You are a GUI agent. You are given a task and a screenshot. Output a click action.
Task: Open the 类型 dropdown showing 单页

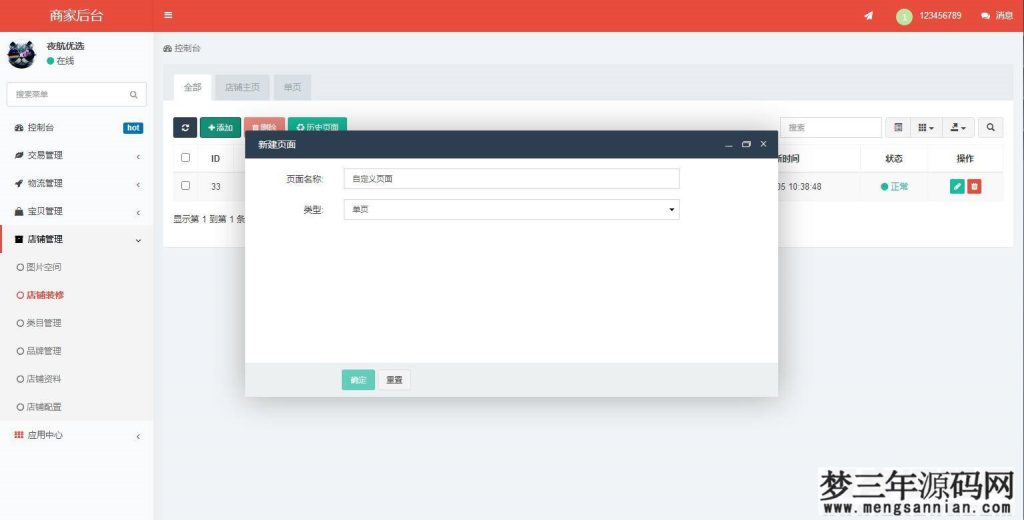tap(511, 210)
